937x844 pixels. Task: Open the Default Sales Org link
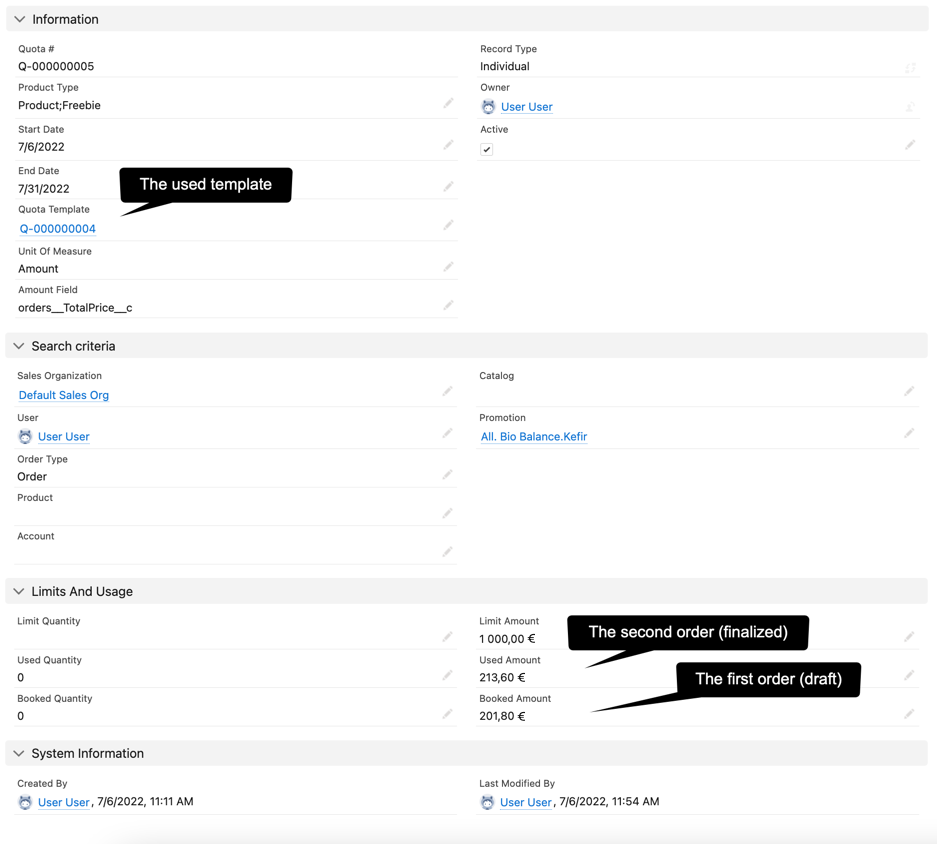pos(64,395)
